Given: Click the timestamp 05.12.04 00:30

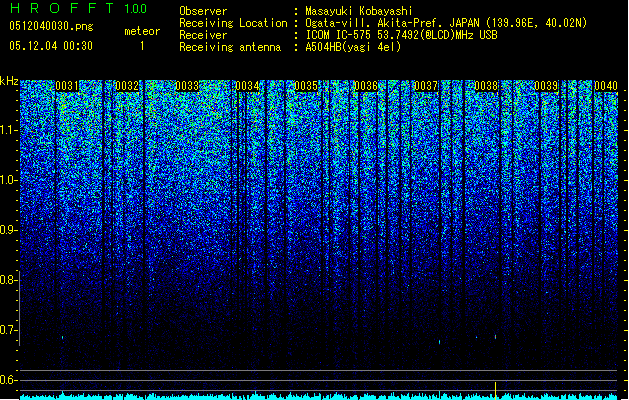Looking at the screenshot, I should [51, 46].
